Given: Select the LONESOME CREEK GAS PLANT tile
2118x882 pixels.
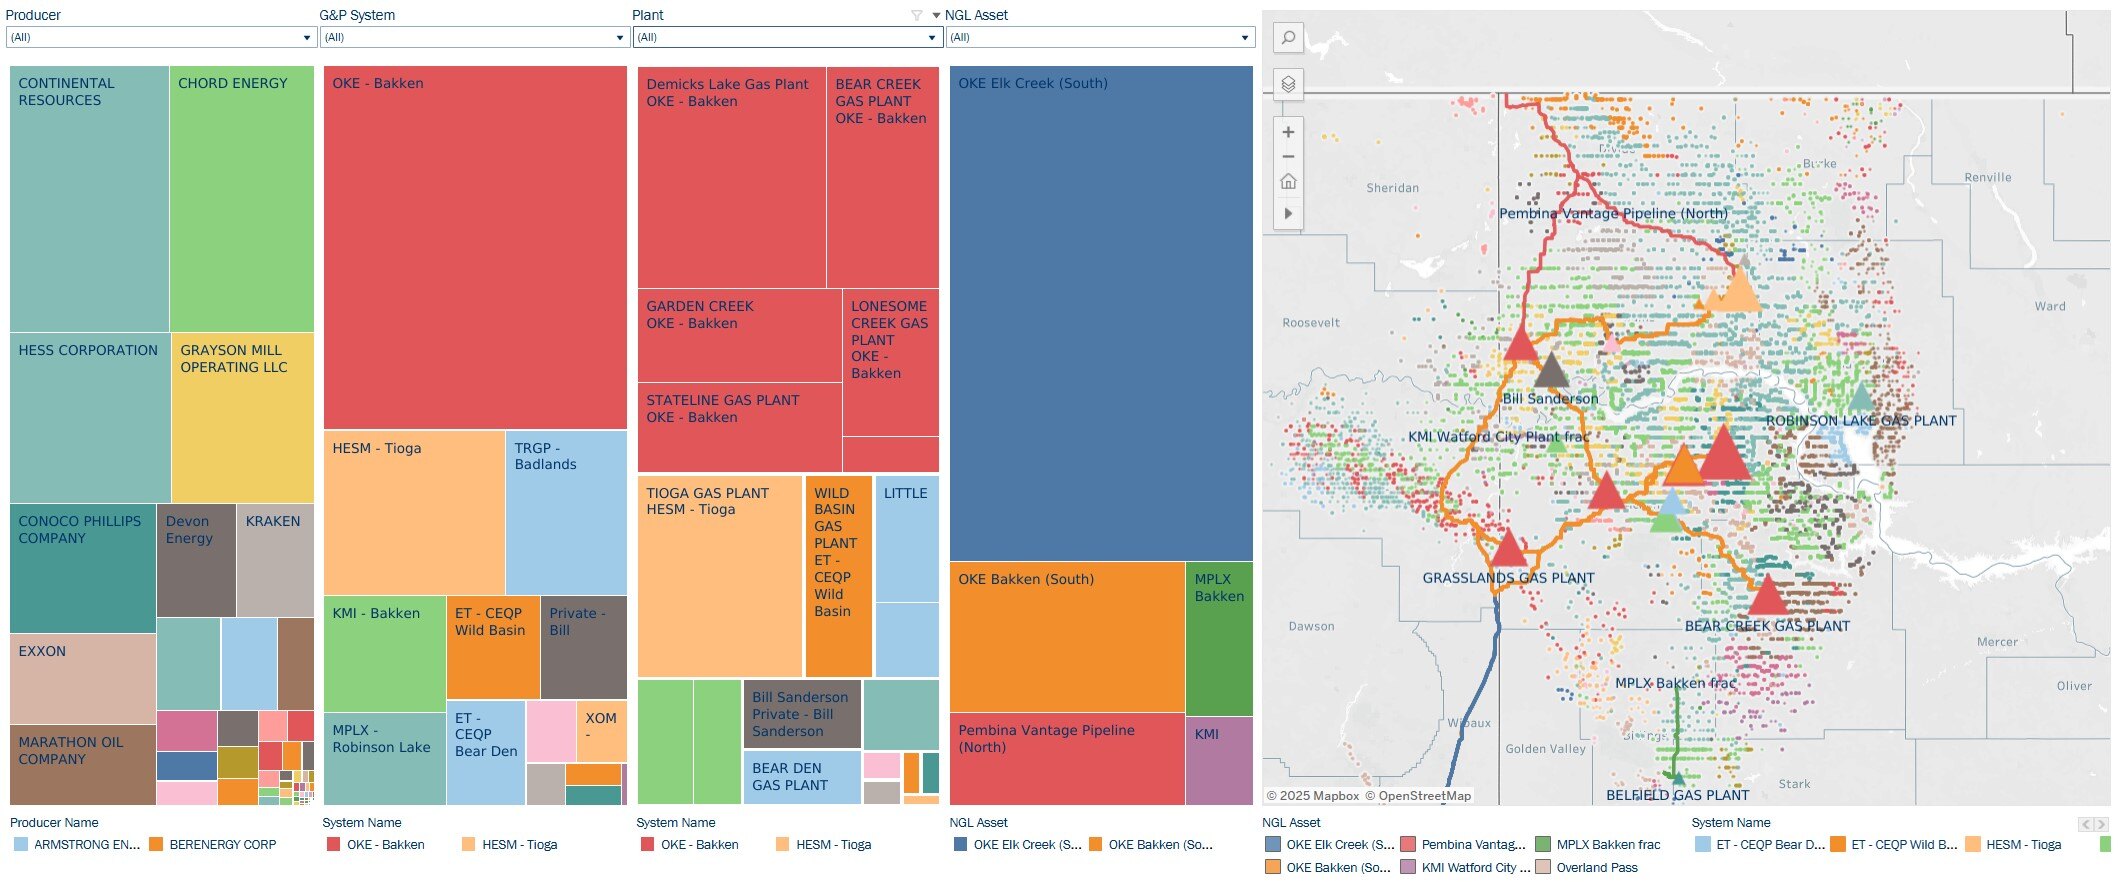Looking at the screenshot, I should coord(891,363).
